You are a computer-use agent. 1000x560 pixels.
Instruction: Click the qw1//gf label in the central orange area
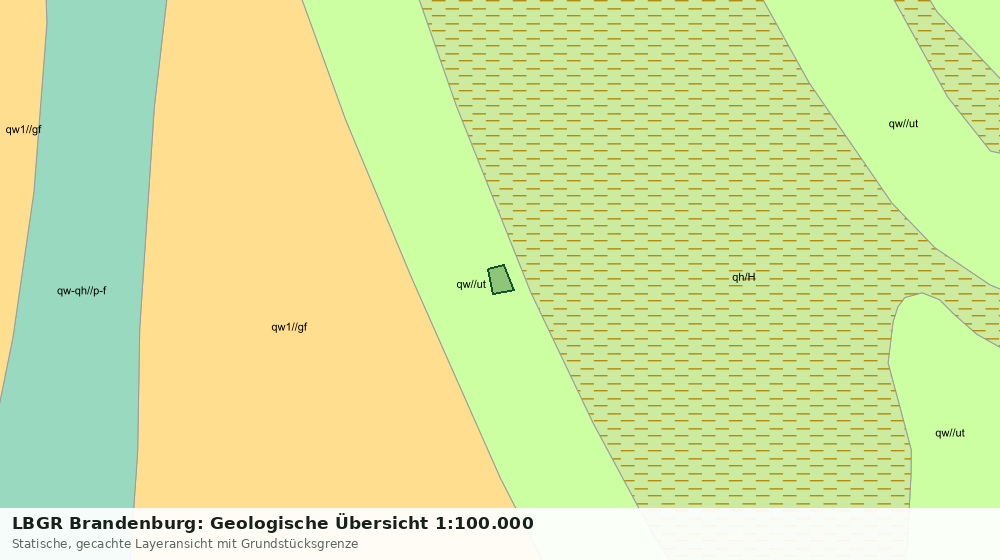289,327
